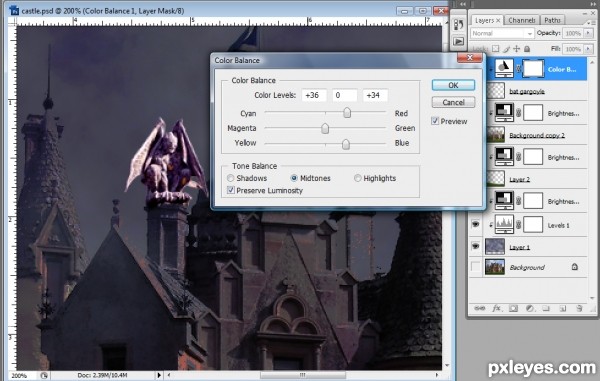Screen dimensions: 600x381
Task: Click Cyan-Red slider handle
Action: coord(347,112)
